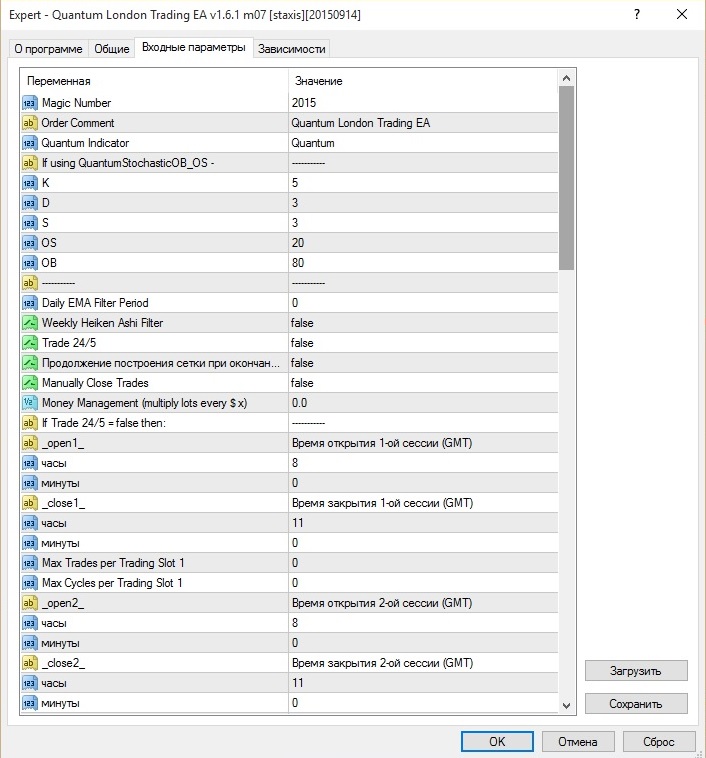Click the integer icon beside OB parameter
706x758 pixels.
click(29, 263)
